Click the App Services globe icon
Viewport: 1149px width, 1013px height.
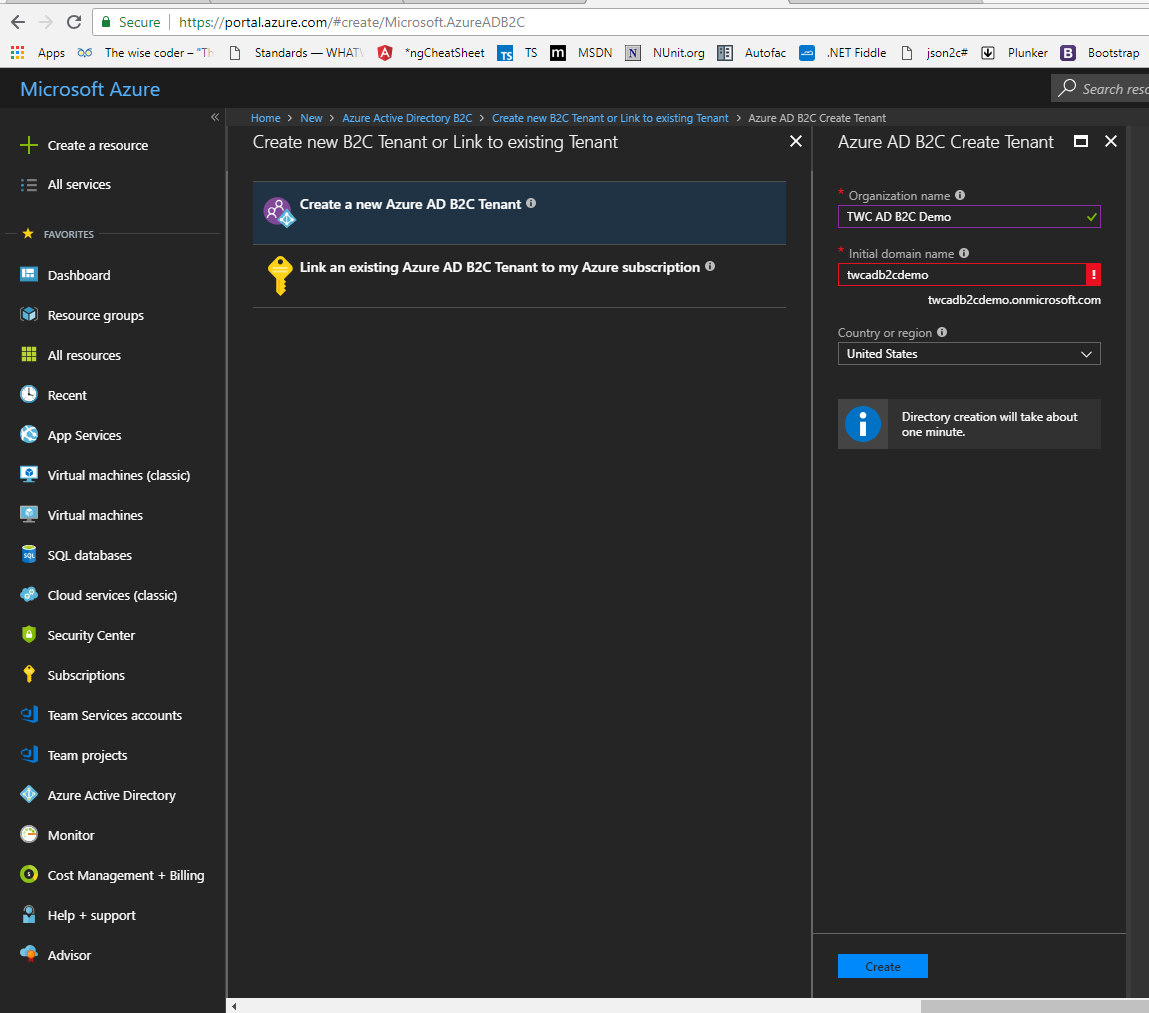[x=29, y=435]
